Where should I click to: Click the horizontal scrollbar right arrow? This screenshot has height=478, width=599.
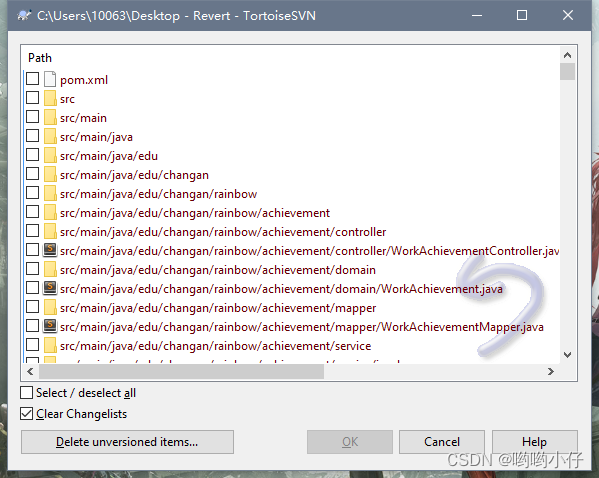550,371
